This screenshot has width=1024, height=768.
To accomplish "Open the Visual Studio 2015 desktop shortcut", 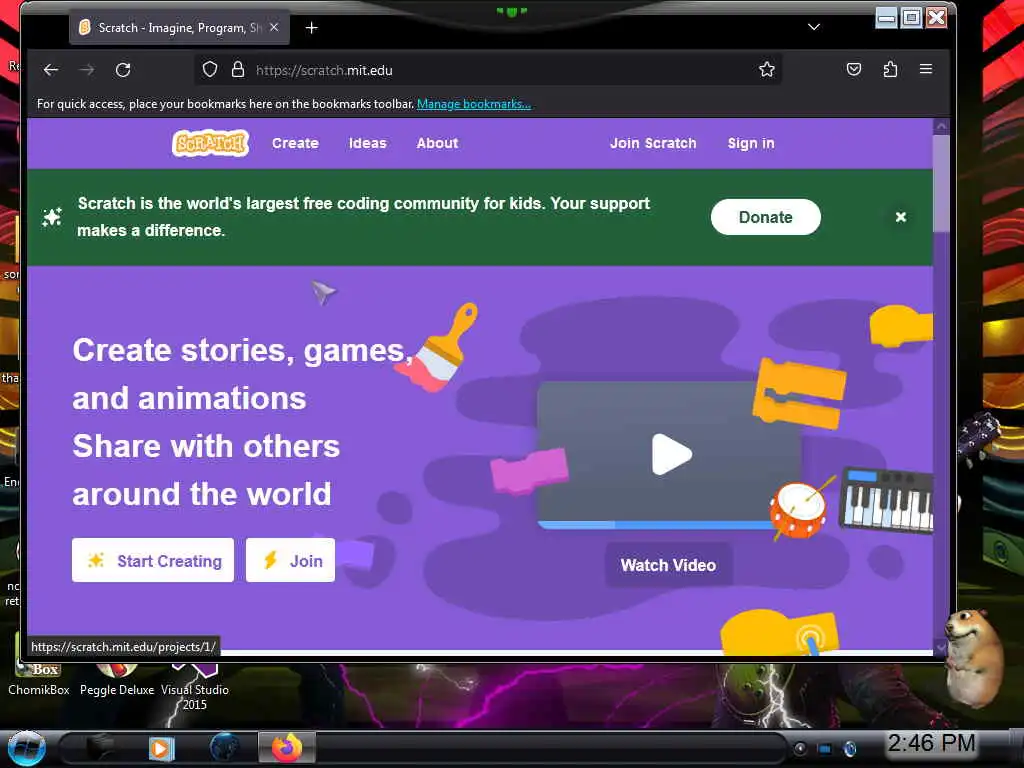I will 195,687.
